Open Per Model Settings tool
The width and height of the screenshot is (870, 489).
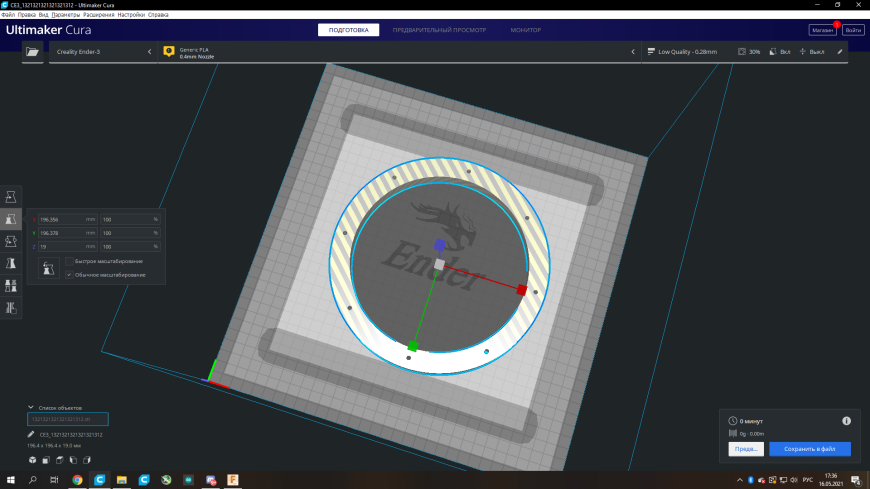pyautogui.click(x=11, y=285)
